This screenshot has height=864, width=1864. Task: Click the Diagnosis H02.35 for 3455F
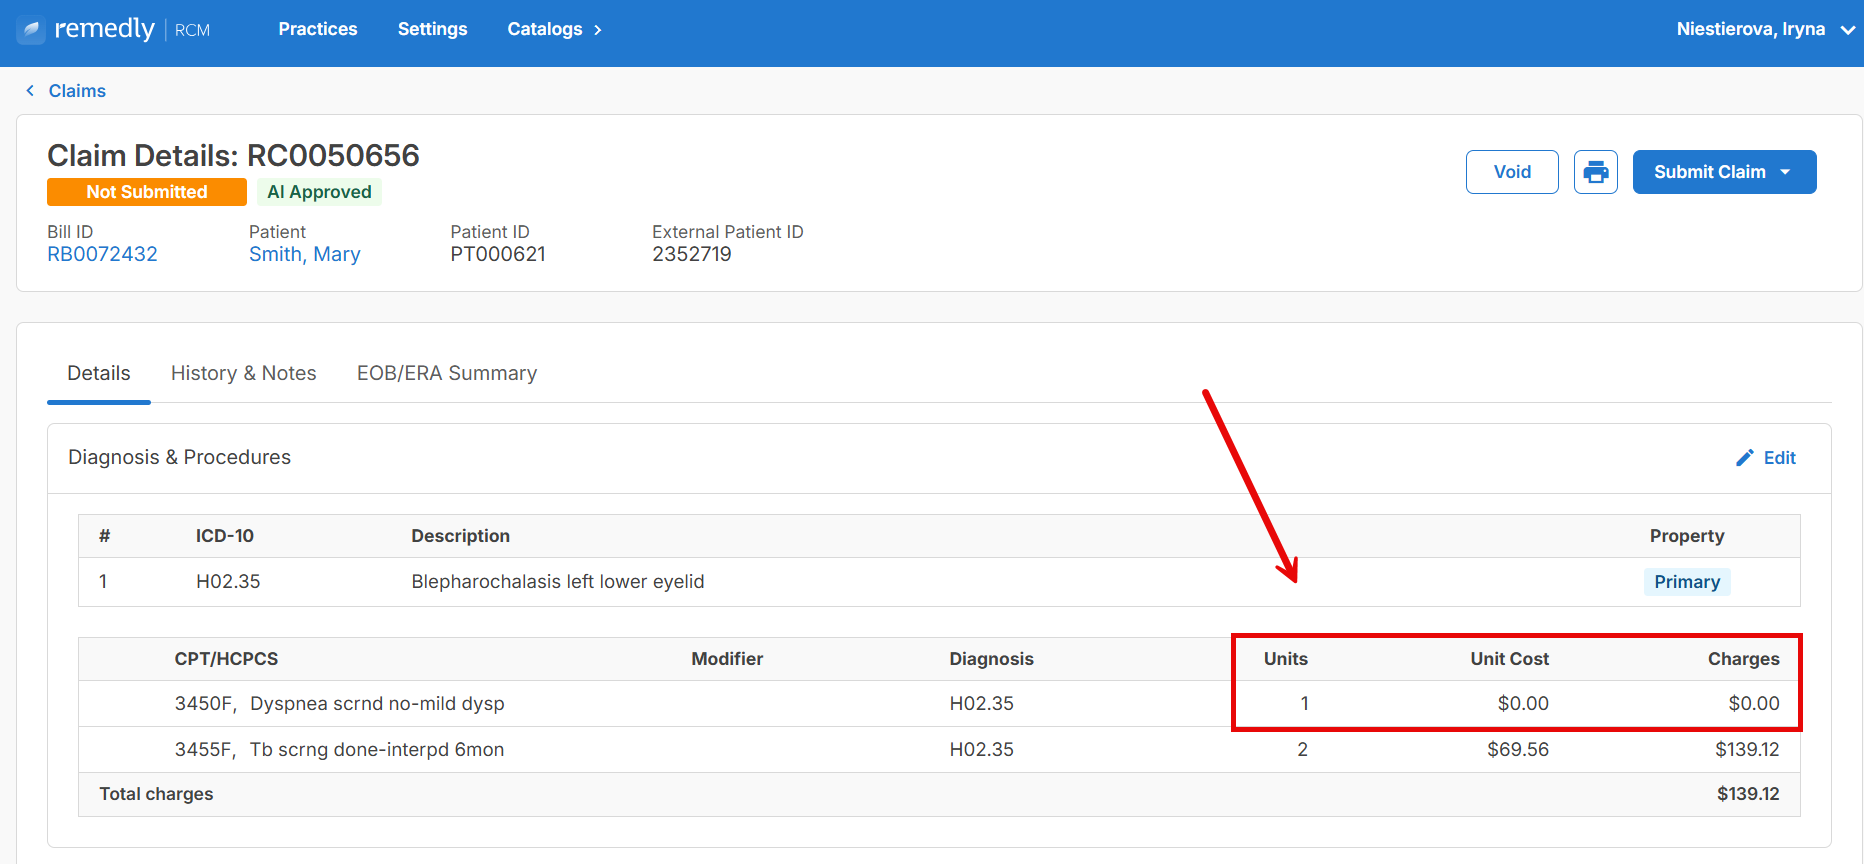[x=981, y=750]
